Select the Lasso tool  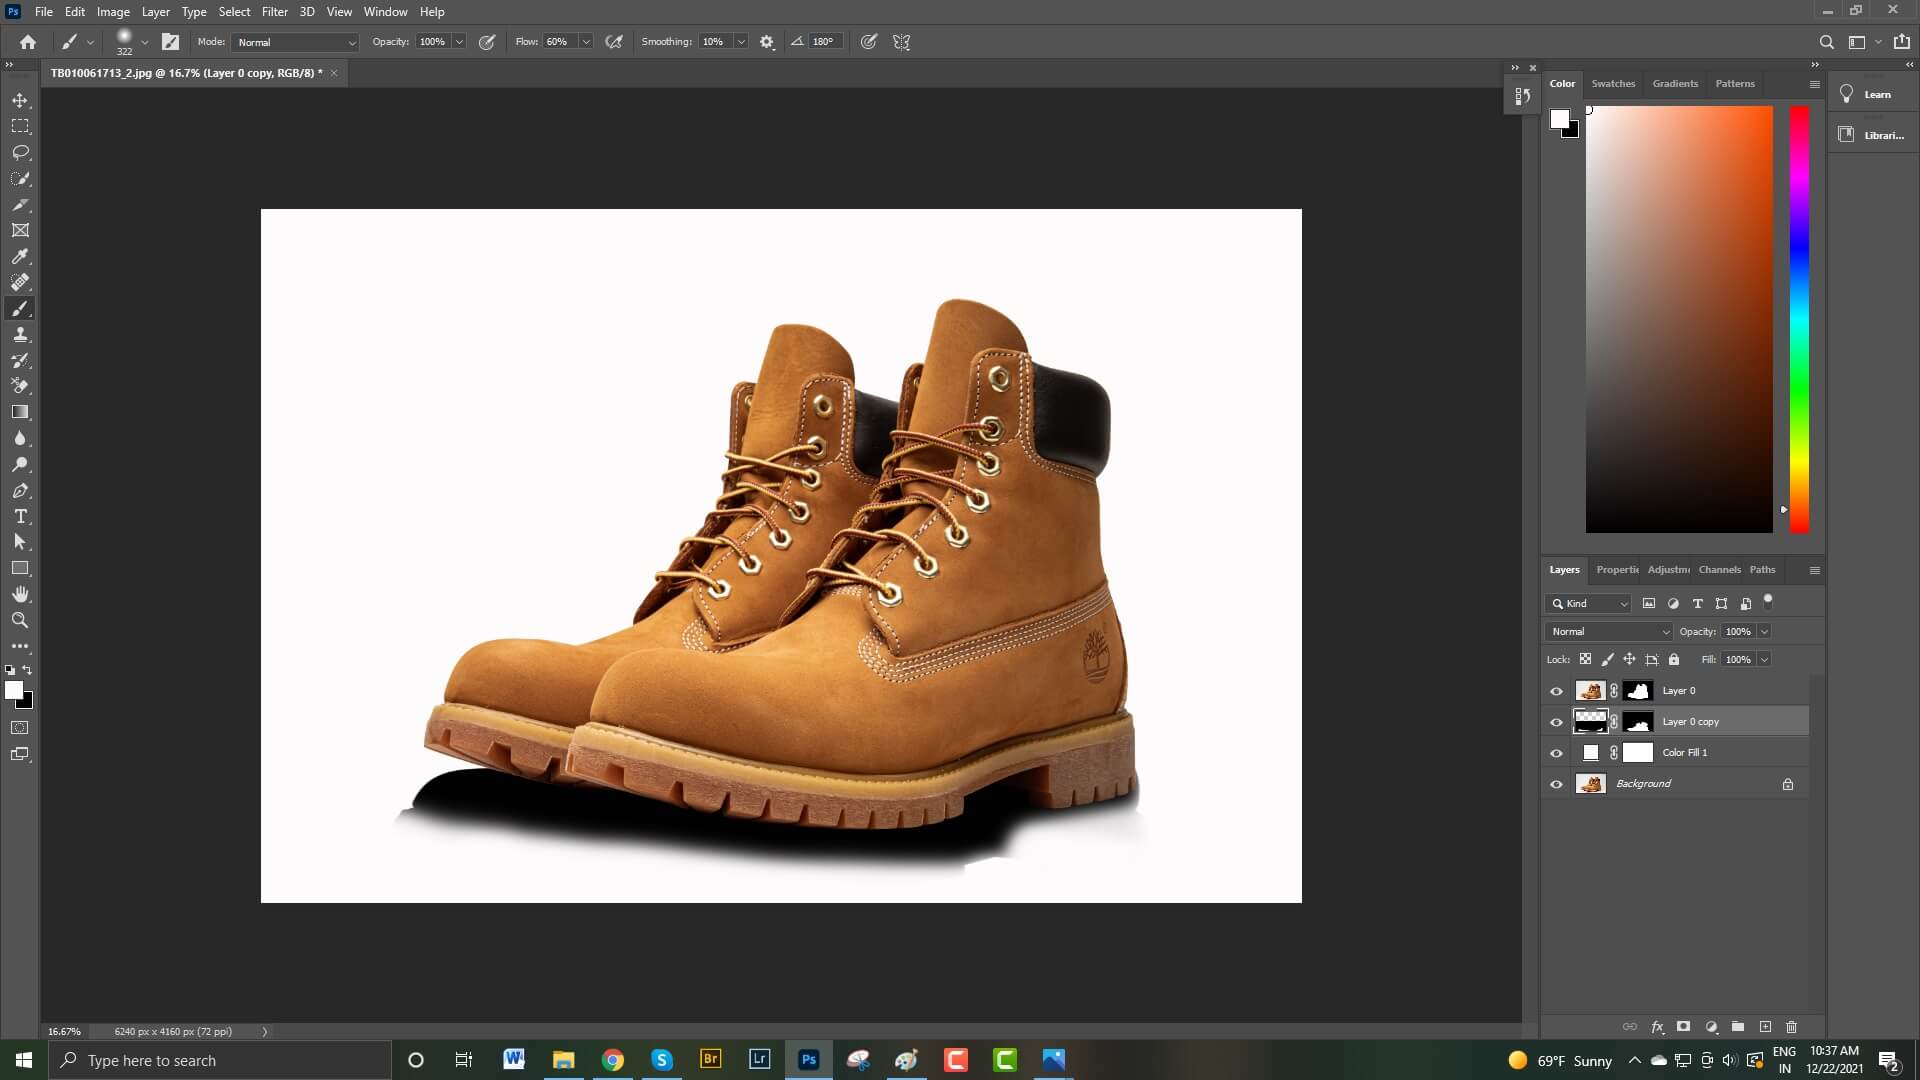pos(20,152)
